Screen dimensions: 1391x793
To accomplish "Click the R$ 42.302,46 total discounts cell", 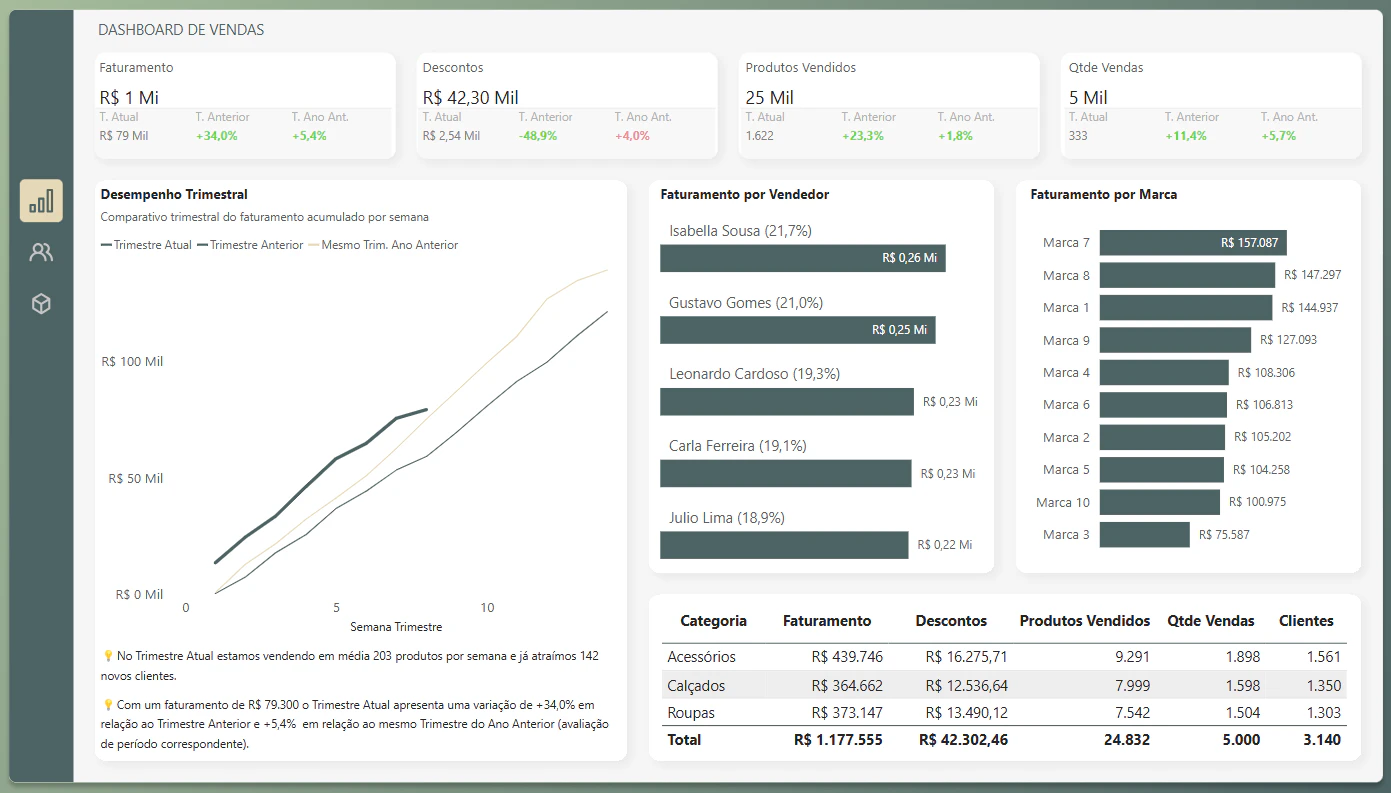I will pyautogui.click(x=964, y=740).
